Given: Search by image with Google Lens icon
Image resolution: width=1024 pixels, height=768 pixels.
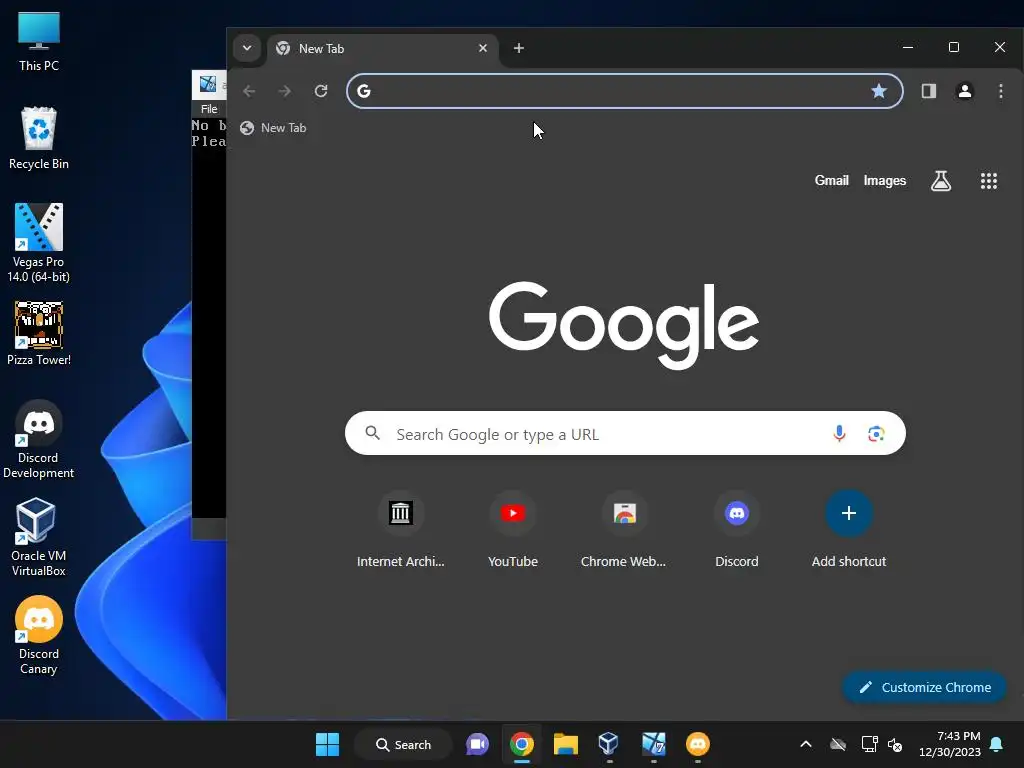Looking at the screenshot, I should click(876, 434).
